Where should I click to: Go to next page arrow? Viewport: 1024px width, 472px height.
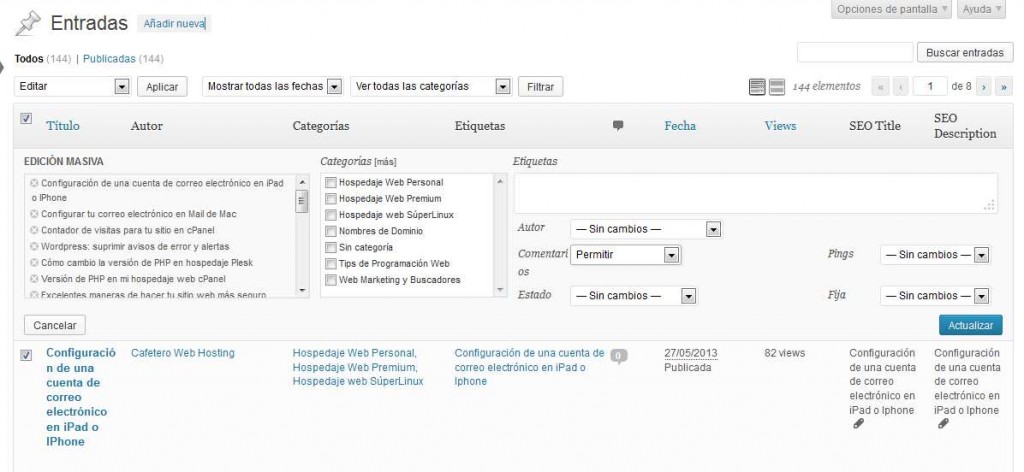(x=984, y=86)
